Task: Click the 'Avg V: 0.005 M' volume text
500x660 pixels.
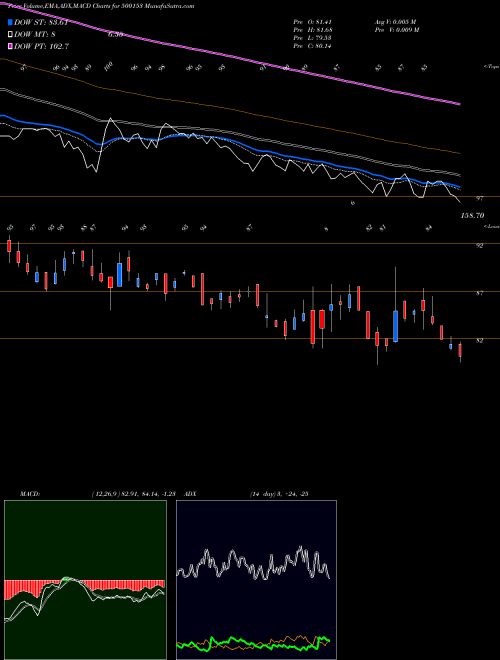Action: pos(395,22)
